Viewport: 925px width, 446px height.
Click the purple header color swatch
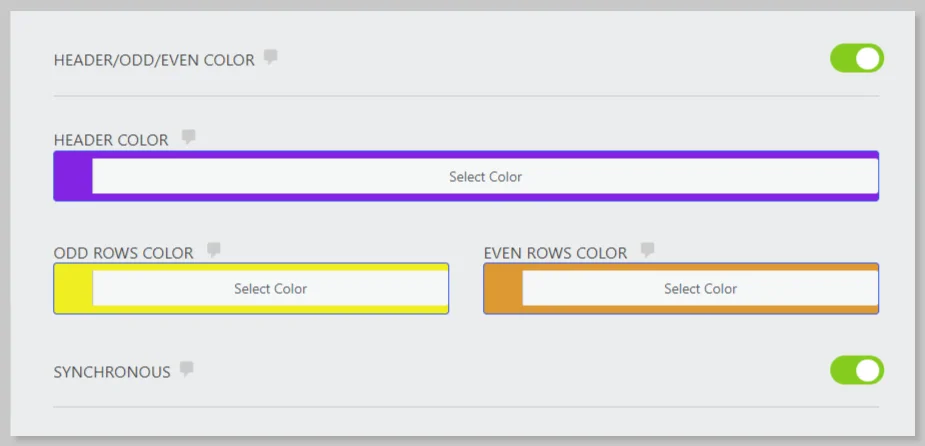click(73, 177)
